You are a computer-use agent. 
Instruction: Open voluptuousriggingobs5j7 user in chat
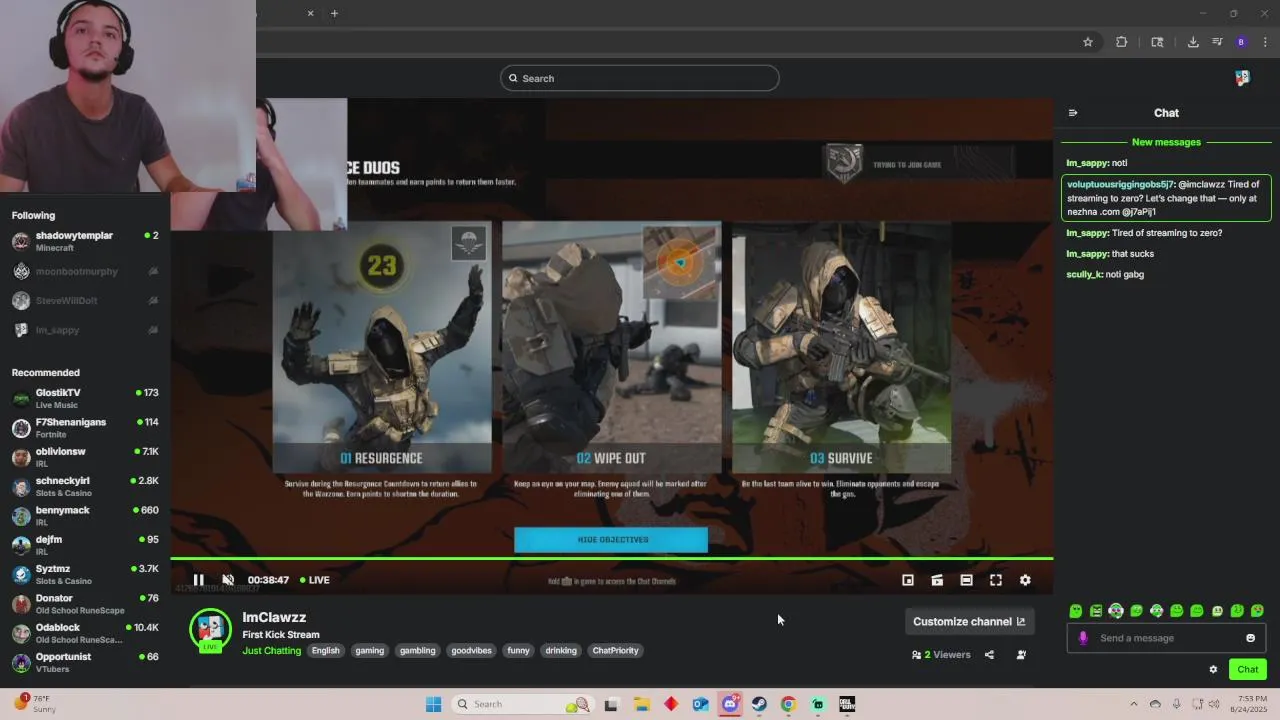pos(1120,184)
